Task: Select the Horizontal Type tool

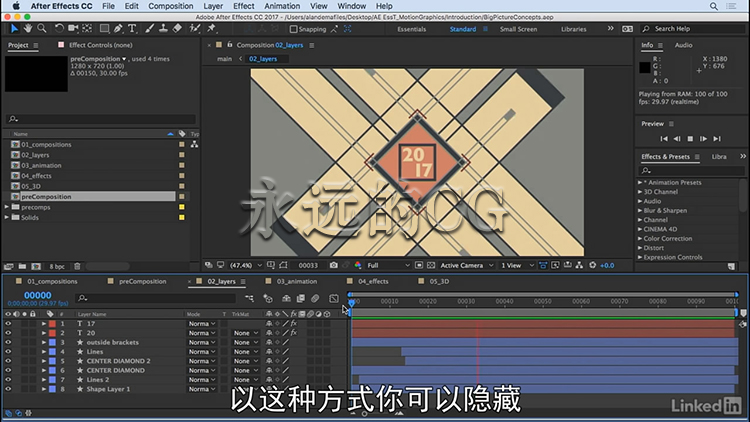Action: click(132, 29)
